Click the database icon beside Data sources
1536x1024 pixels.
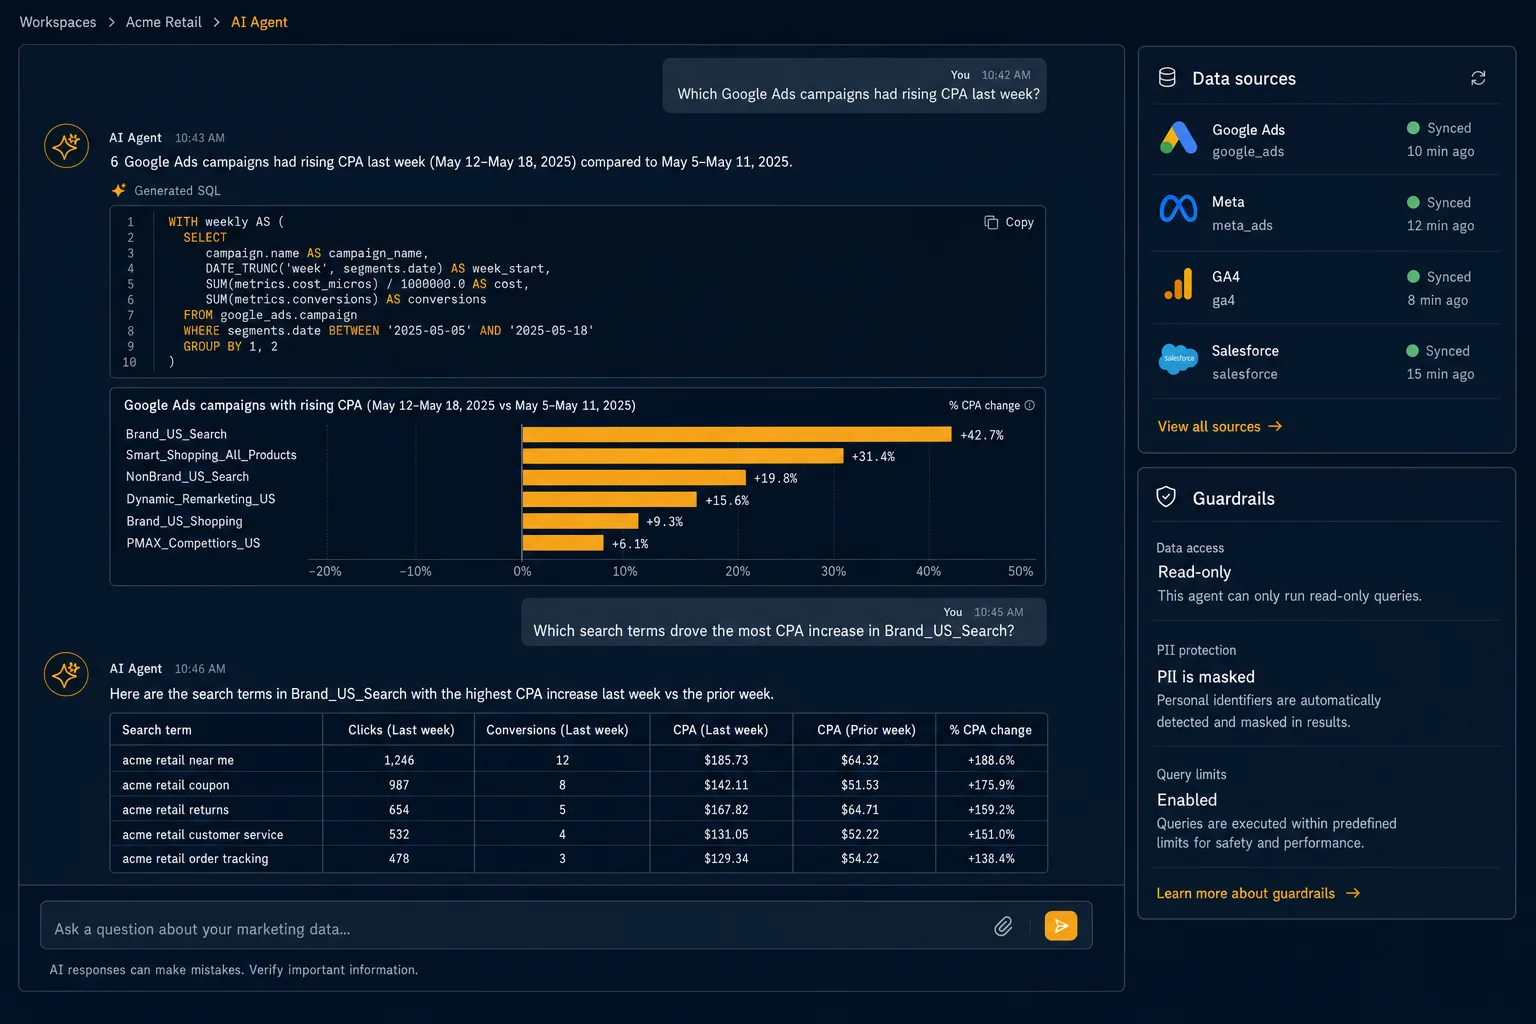(1167, 78)
